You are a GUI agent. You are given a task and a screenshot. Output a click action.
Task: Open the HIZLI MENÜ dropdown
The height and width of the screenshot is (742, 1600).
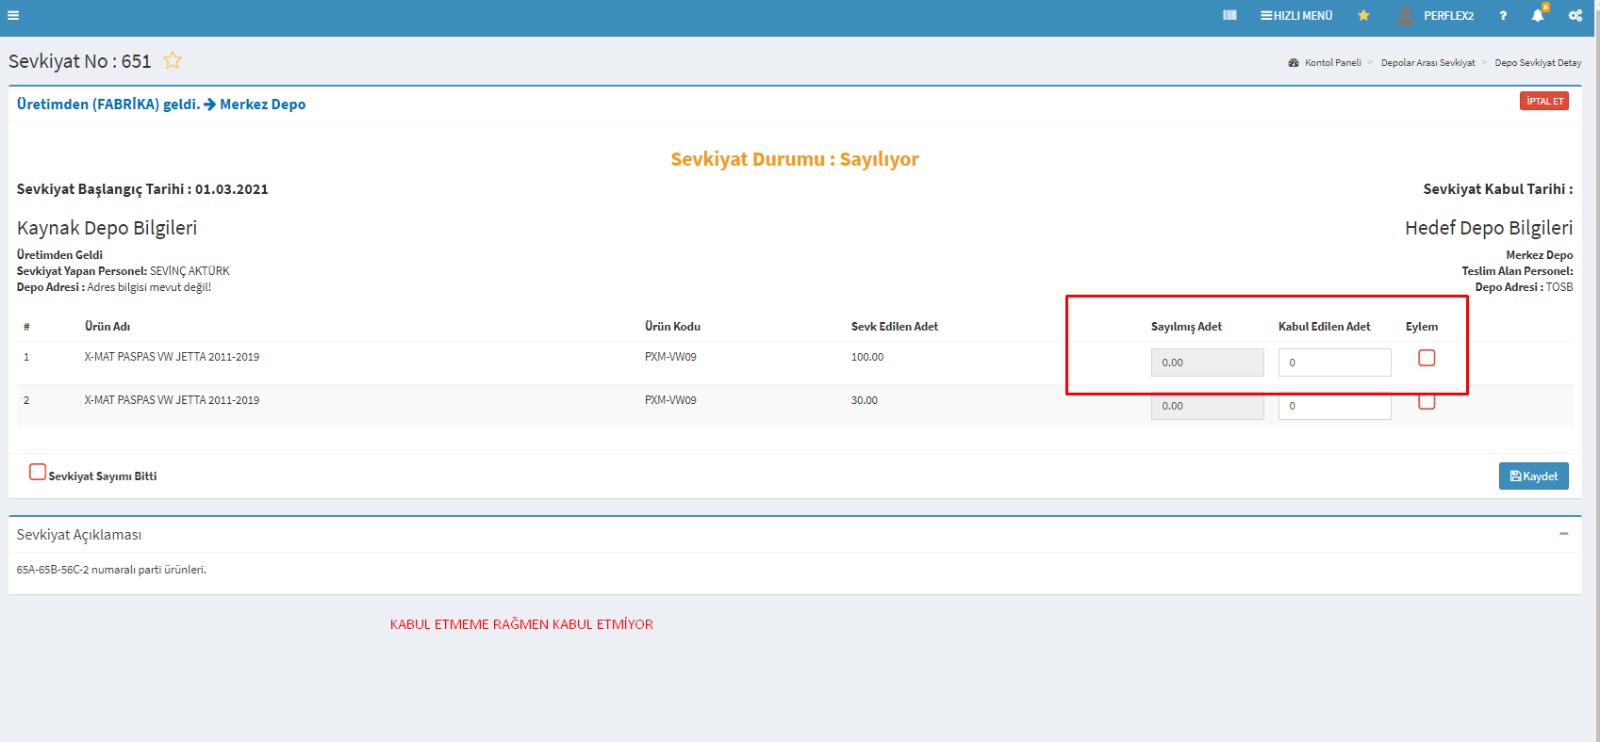[1296, 15]
